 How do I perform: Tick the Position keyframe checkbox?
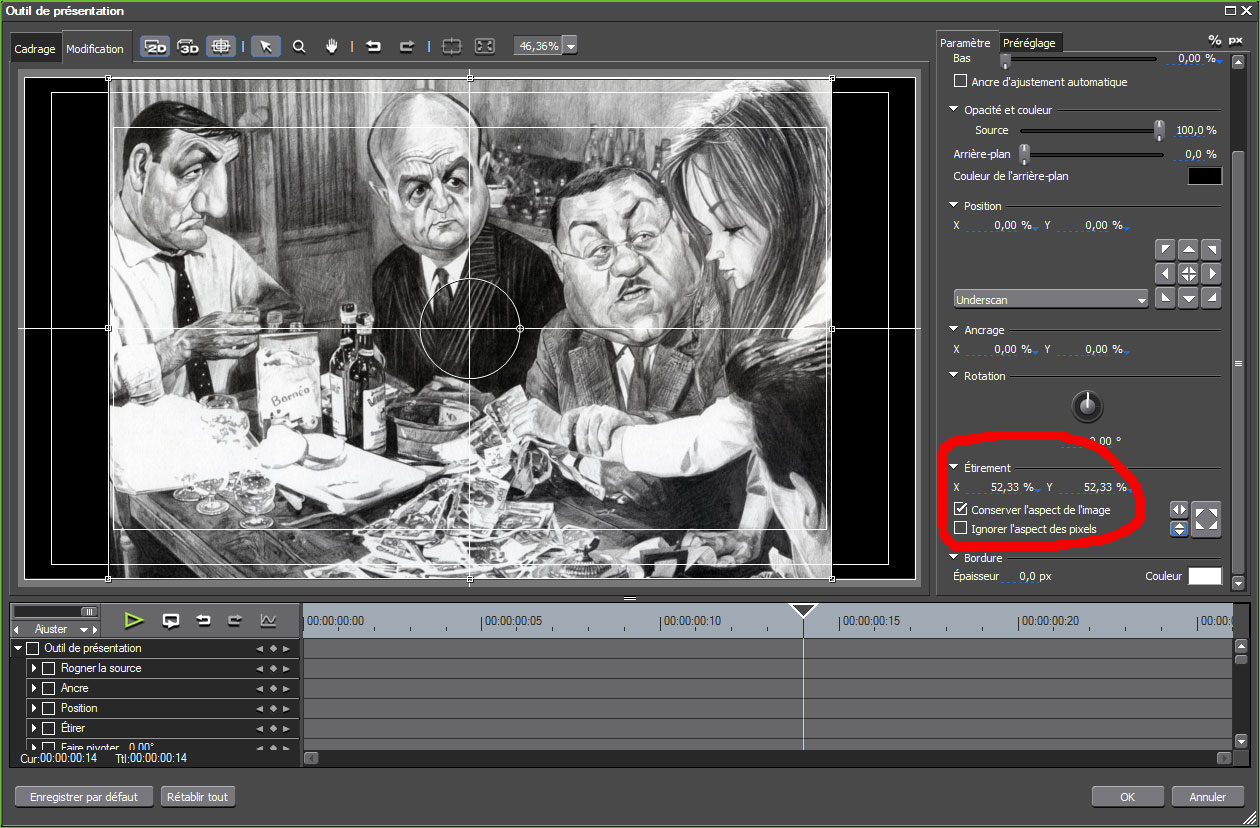[48, 708]
